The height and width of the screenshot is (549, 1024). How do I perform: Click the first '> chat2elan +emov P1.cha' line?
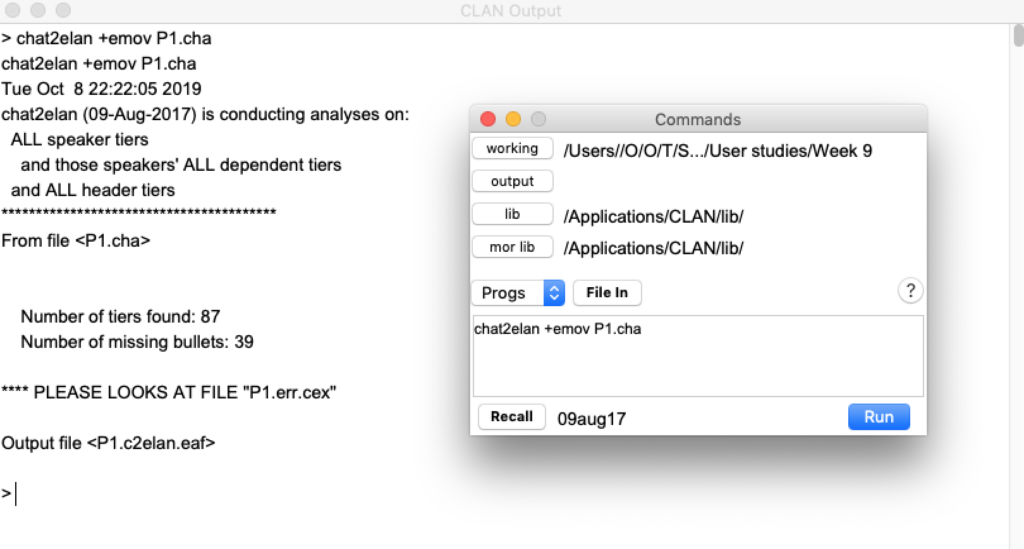(x=106, y=39)
